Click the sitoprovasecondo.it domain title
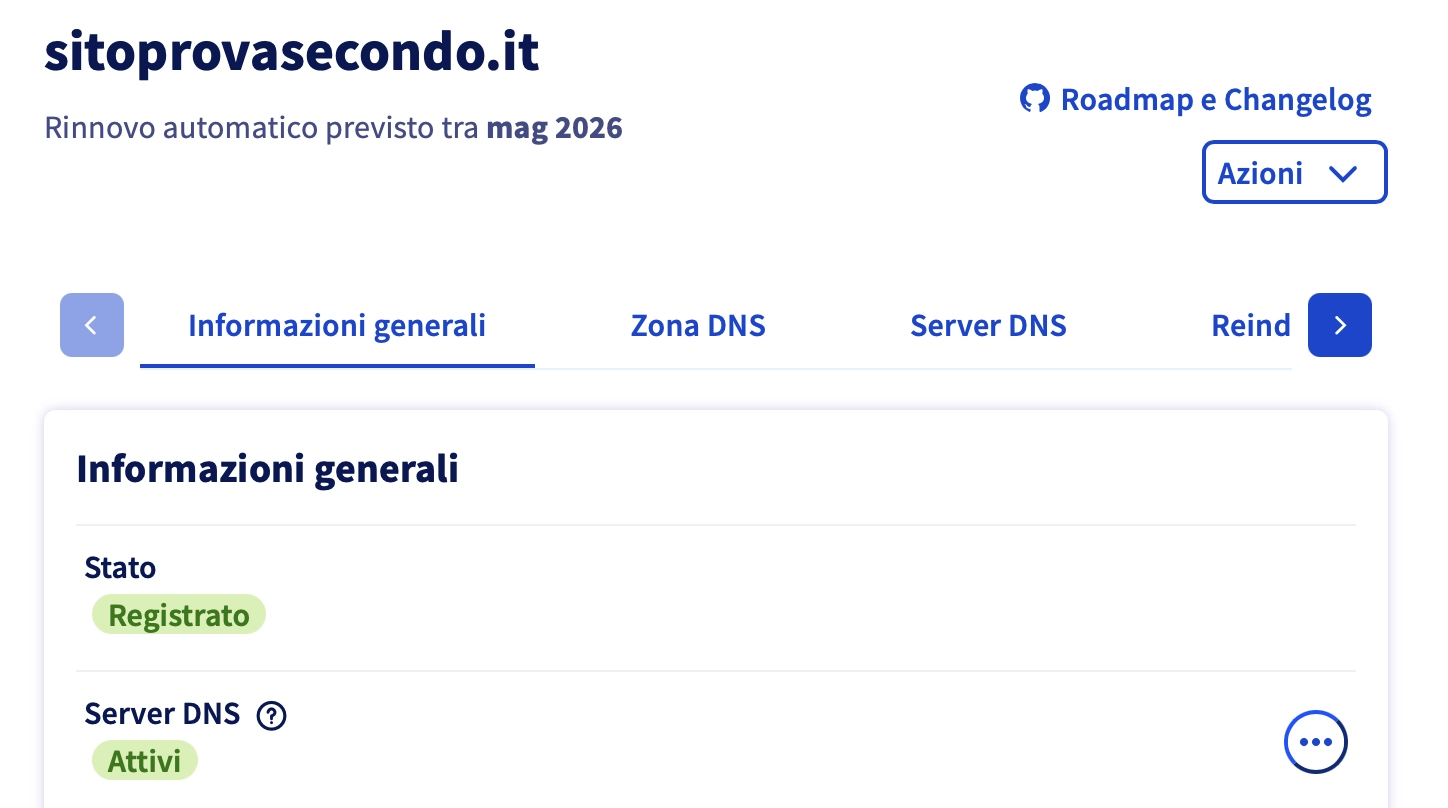The width and height of the screenshot is (1448, 808). (x=292, y=54)
